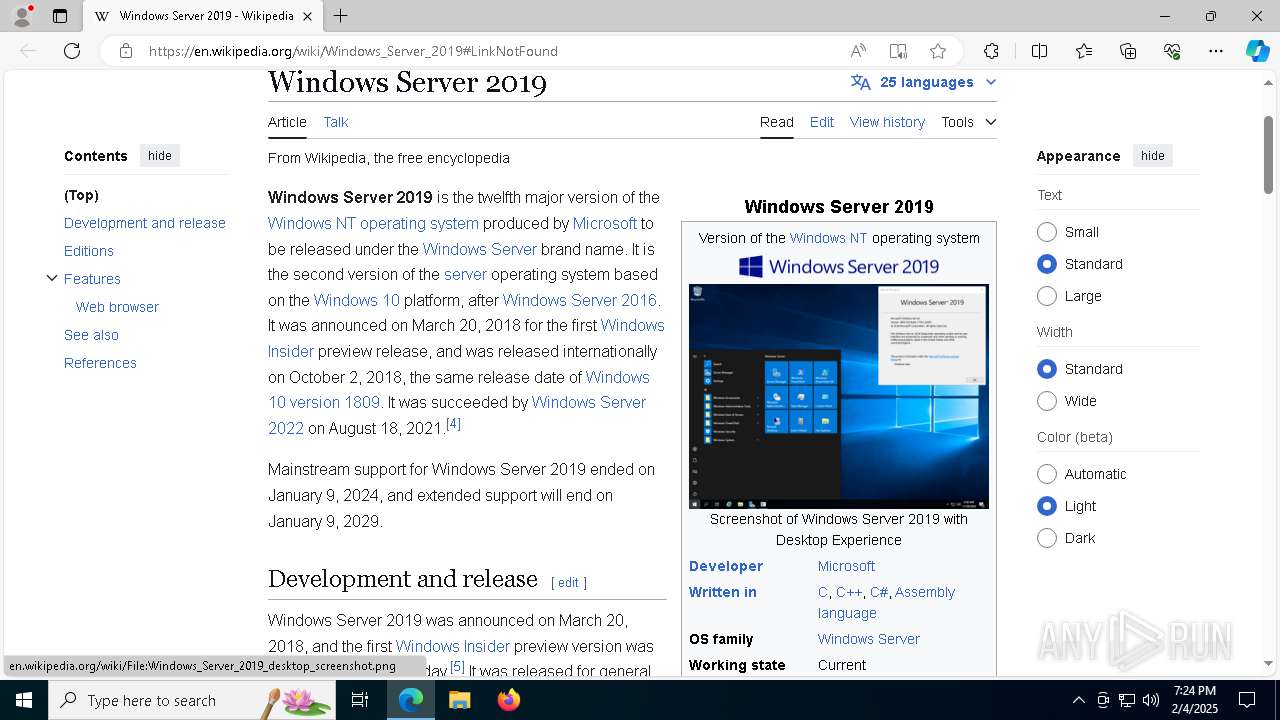Open the Collections icon
The height and width of the screenshot is (720, 1280).
point(1128,51)
